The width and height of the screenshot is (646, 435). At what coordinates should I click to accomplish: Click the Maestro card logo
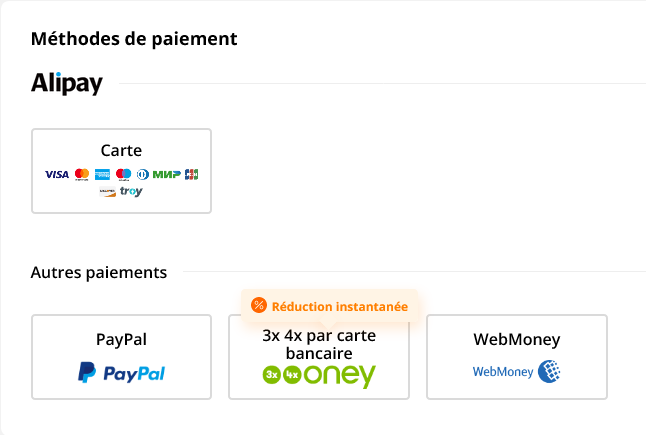124,174
